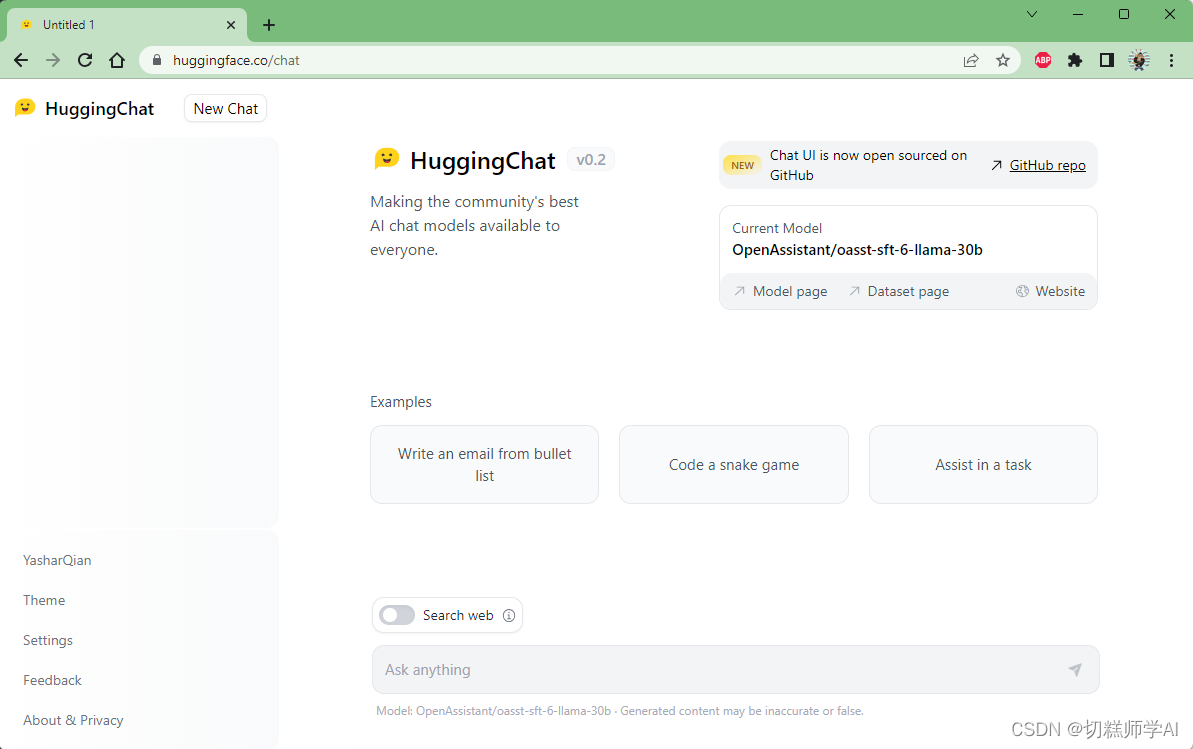Click the share page icon
Viewport: 1193px width, 749px height.
[x=971, y=60]
